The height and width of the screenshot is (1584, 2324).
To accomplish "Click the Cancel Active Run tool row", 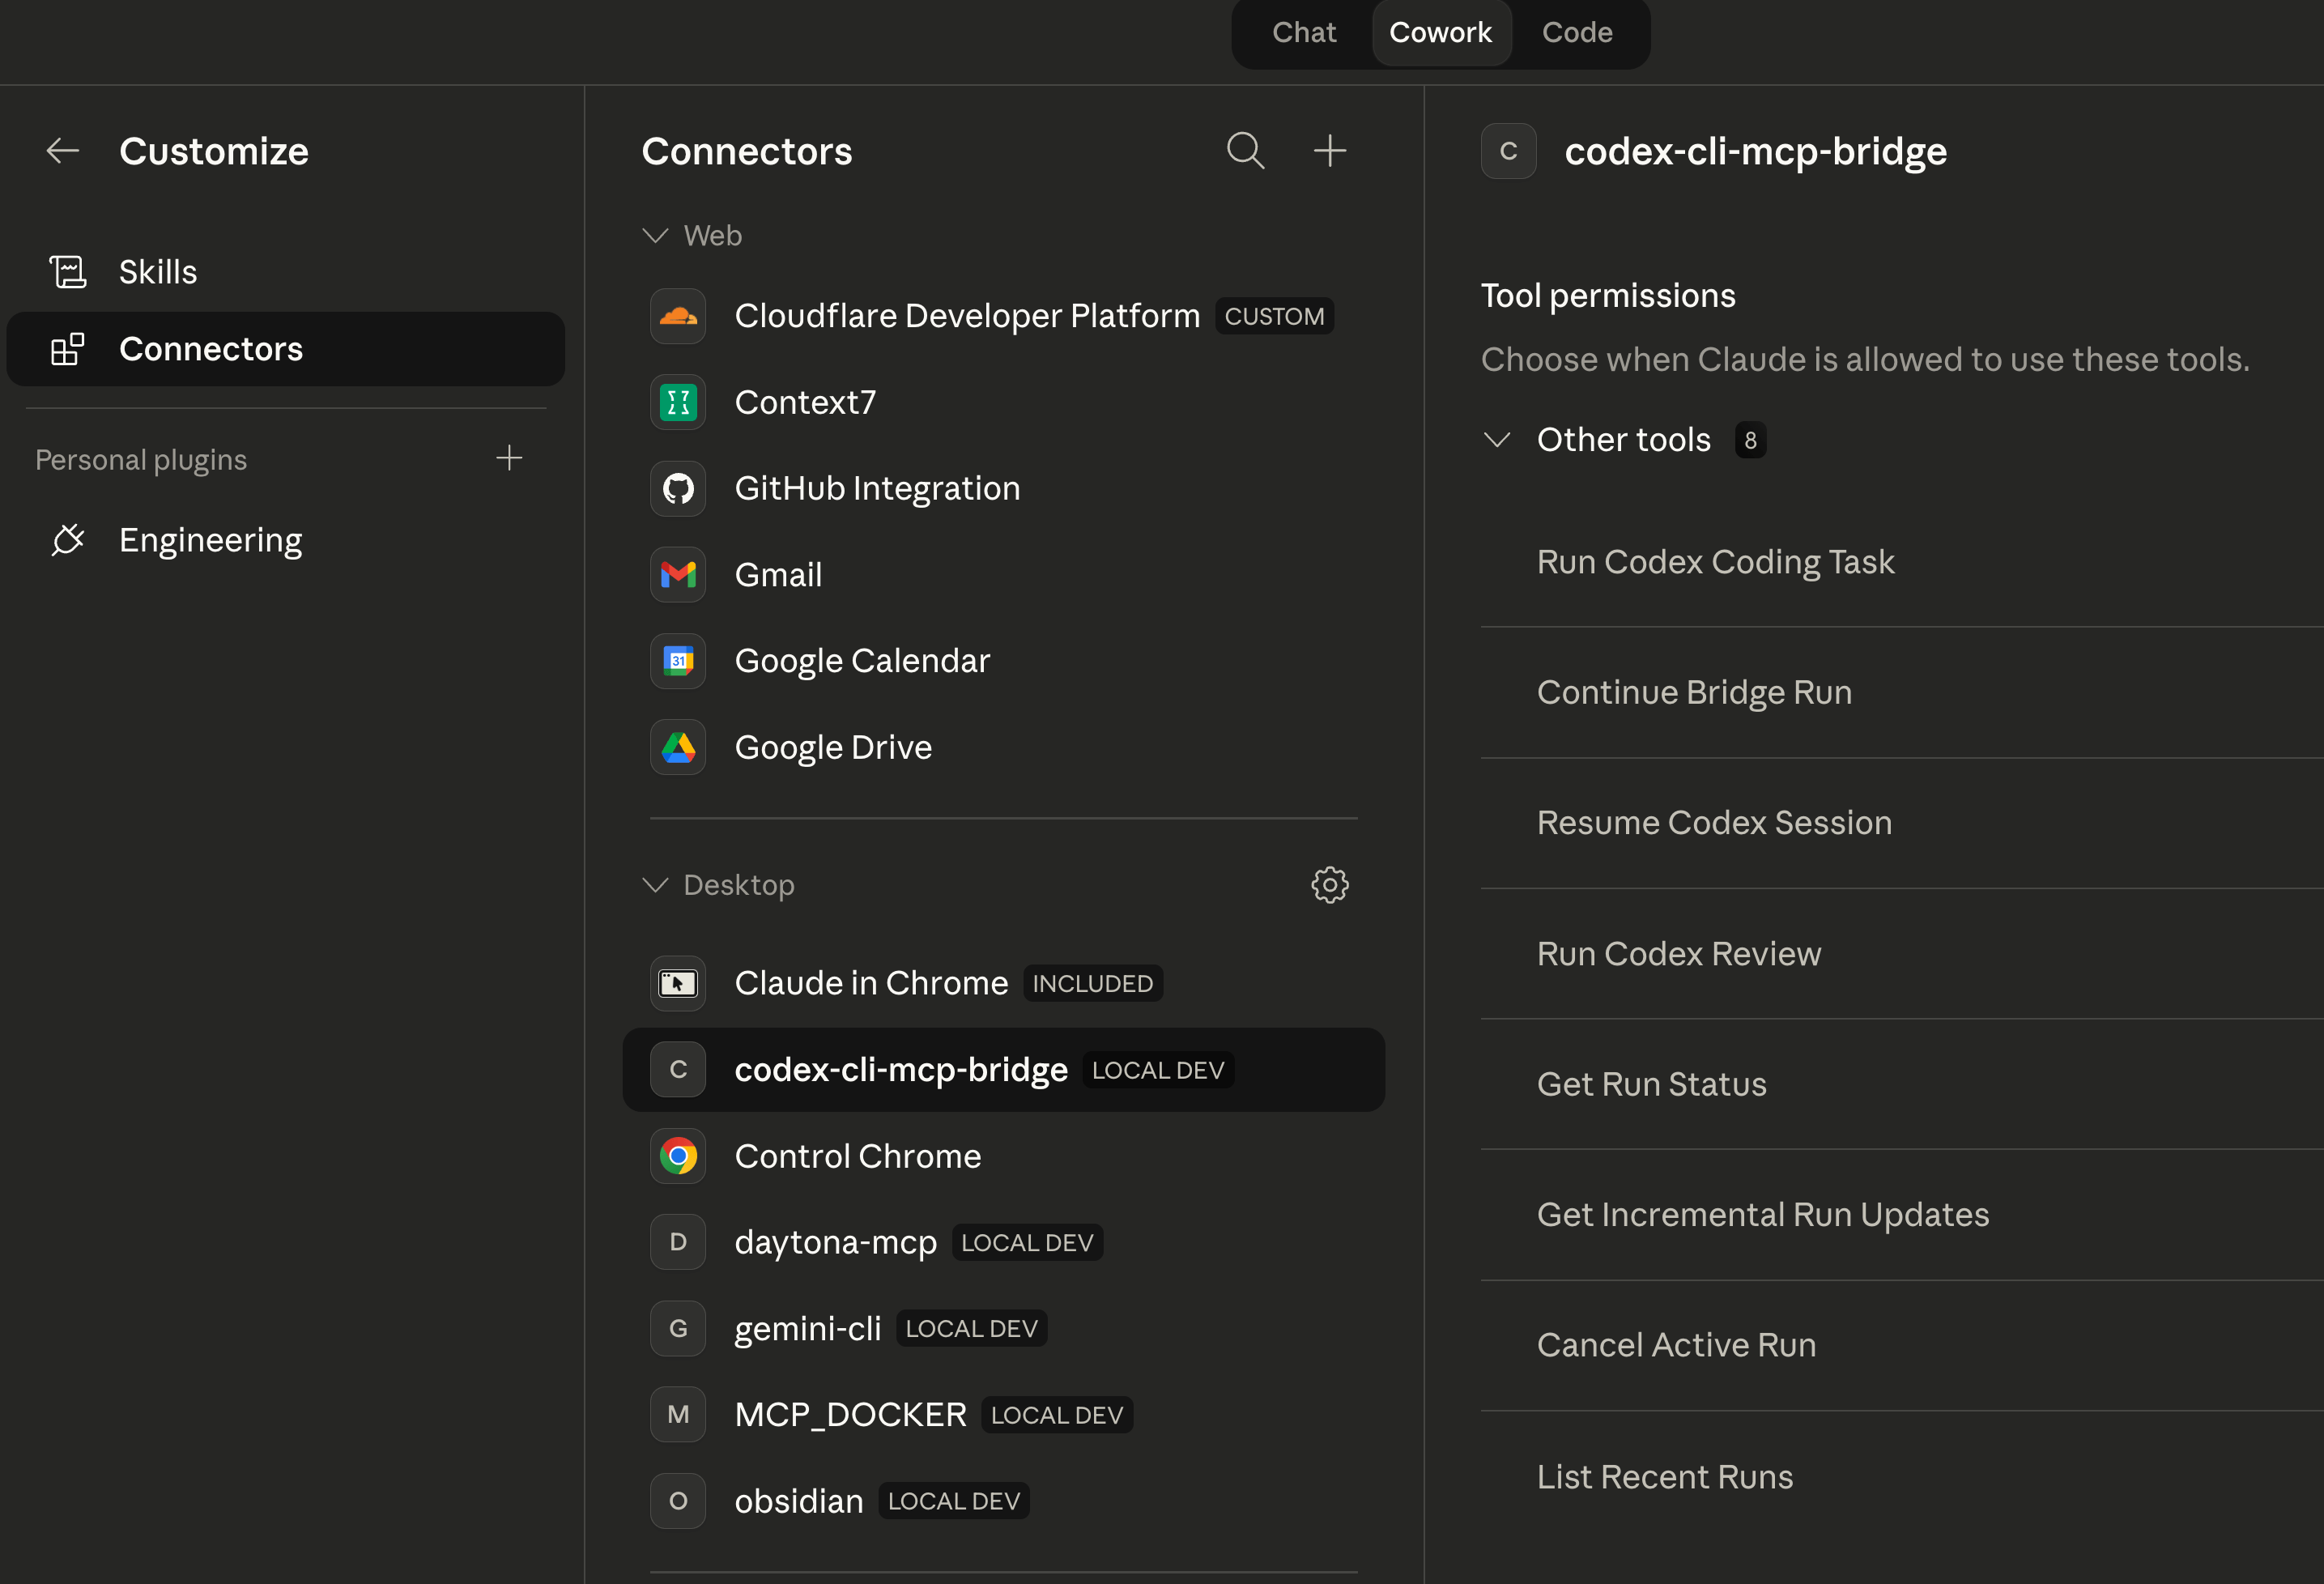I will point(1676,1345).
